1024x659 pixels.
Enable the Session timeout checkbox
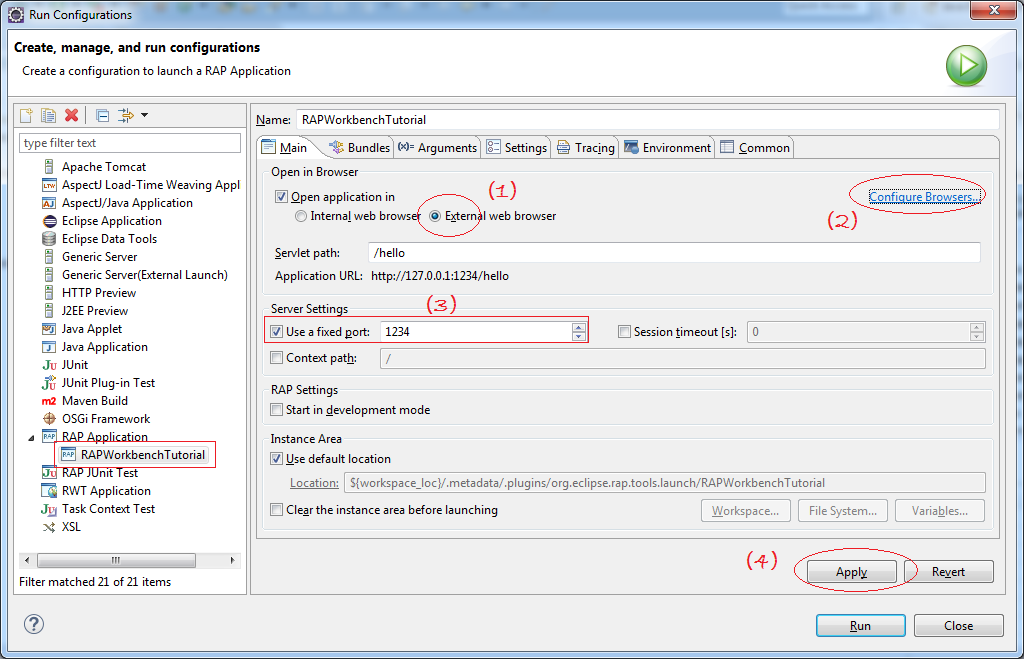(x=624, y=332)
